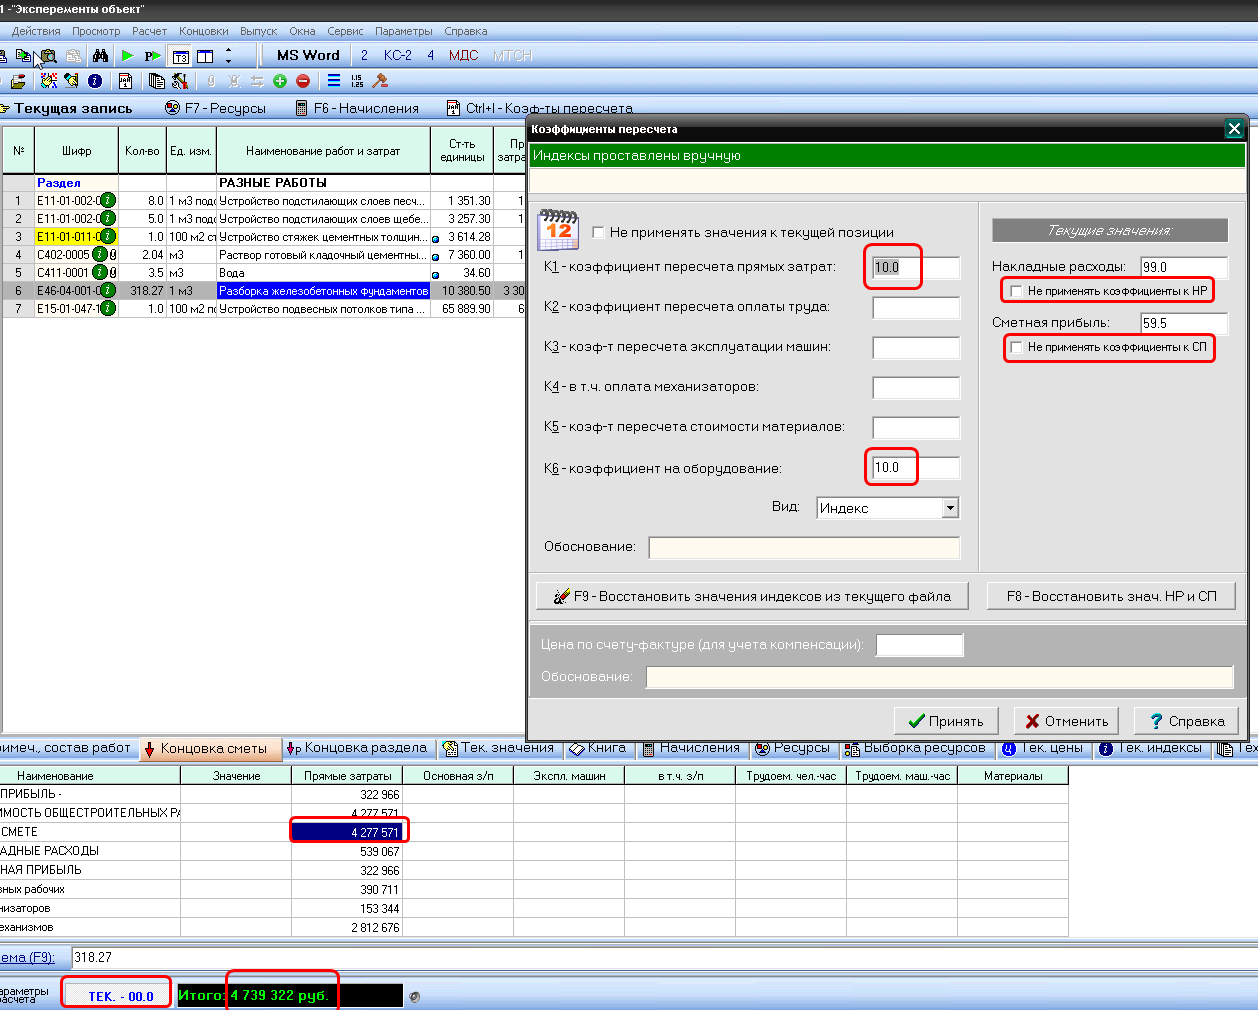This screenshot has height=1010, width=1258.
Task: Open the calendar icon in coefficients dialog
Action: 558,230
